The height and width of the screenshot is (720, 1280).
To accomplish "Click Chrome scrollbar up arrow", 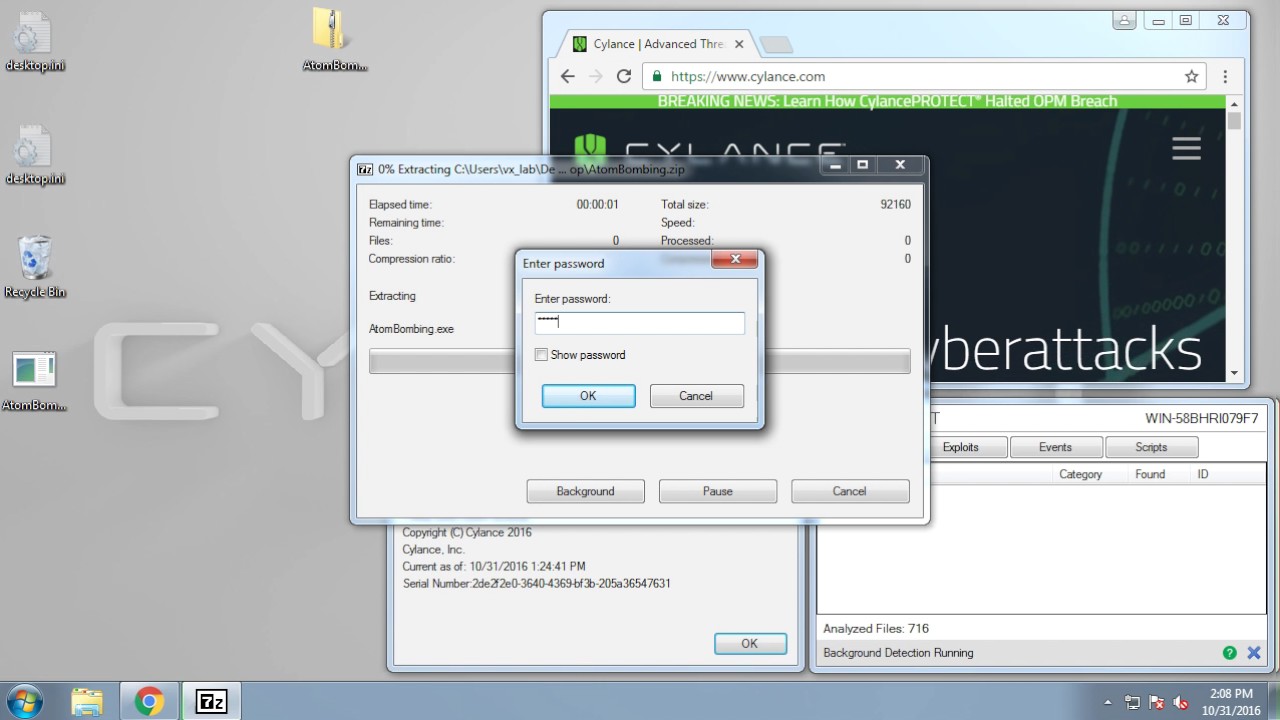I will click(1234, 102).
